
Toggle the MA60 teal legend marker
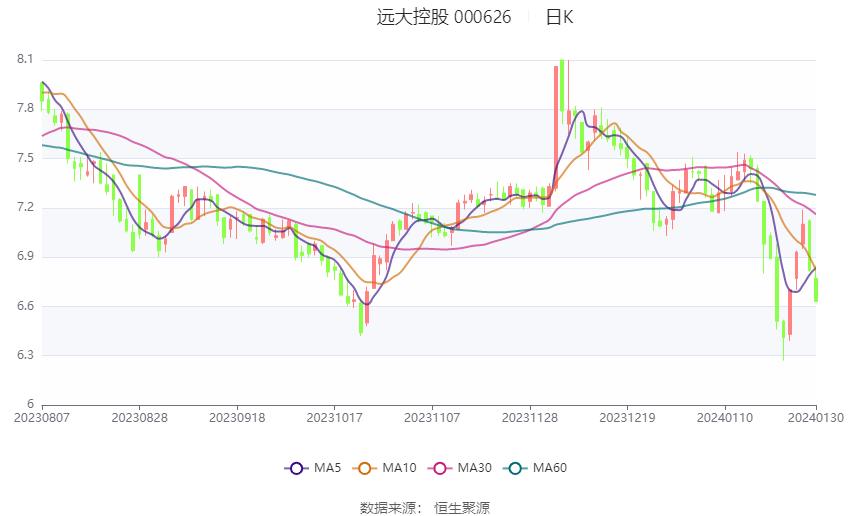click(x=515, y=468)
